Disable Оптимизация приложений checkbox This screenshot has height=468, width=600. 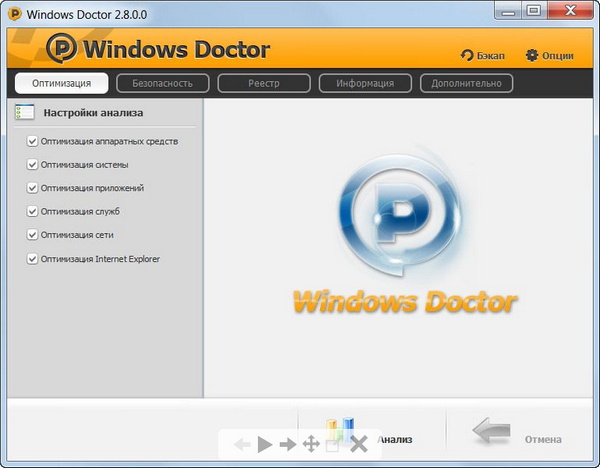(33, 188)
